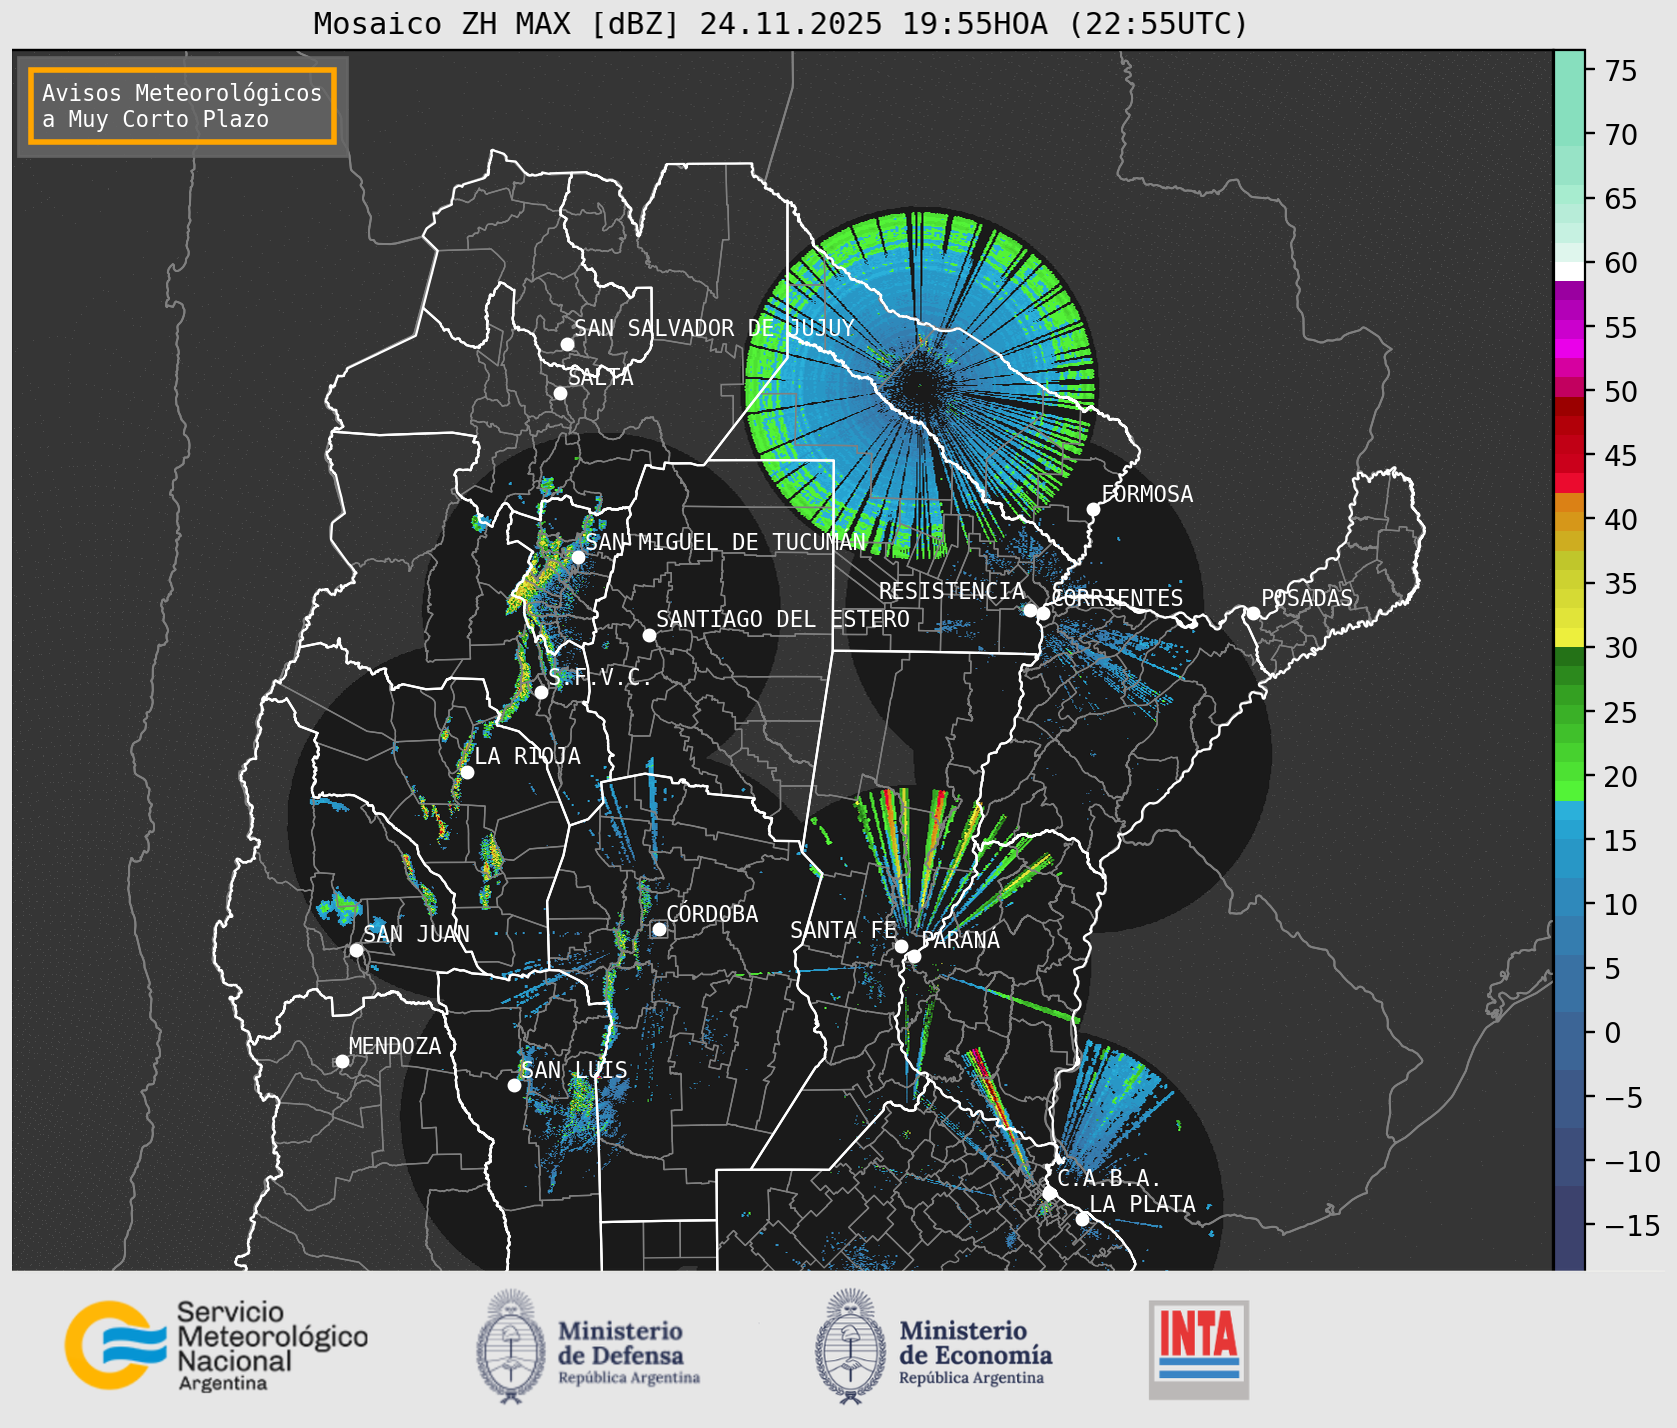Screen dimensions: 1677x1428
Task: Select the La Rioja city marker
Action: [467, 772]
